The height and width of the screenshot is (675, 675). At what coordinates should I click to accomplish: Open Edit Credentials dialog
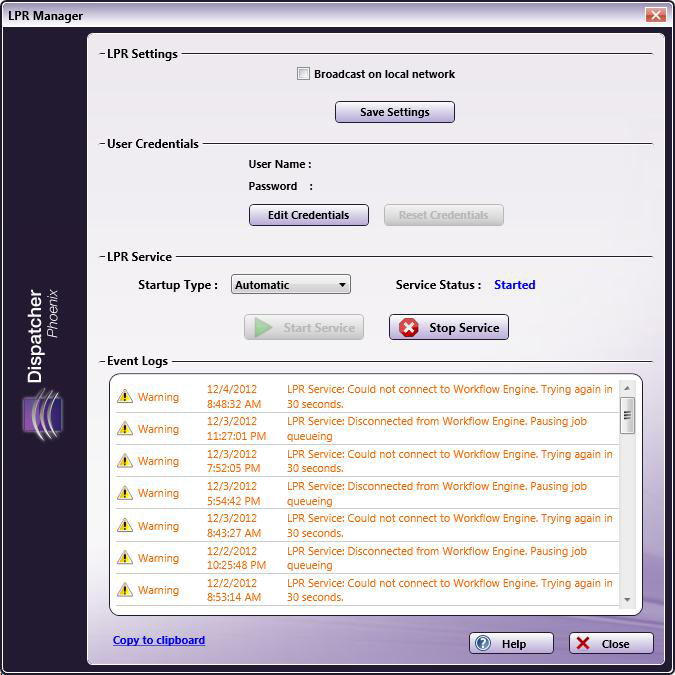point(309,215)
